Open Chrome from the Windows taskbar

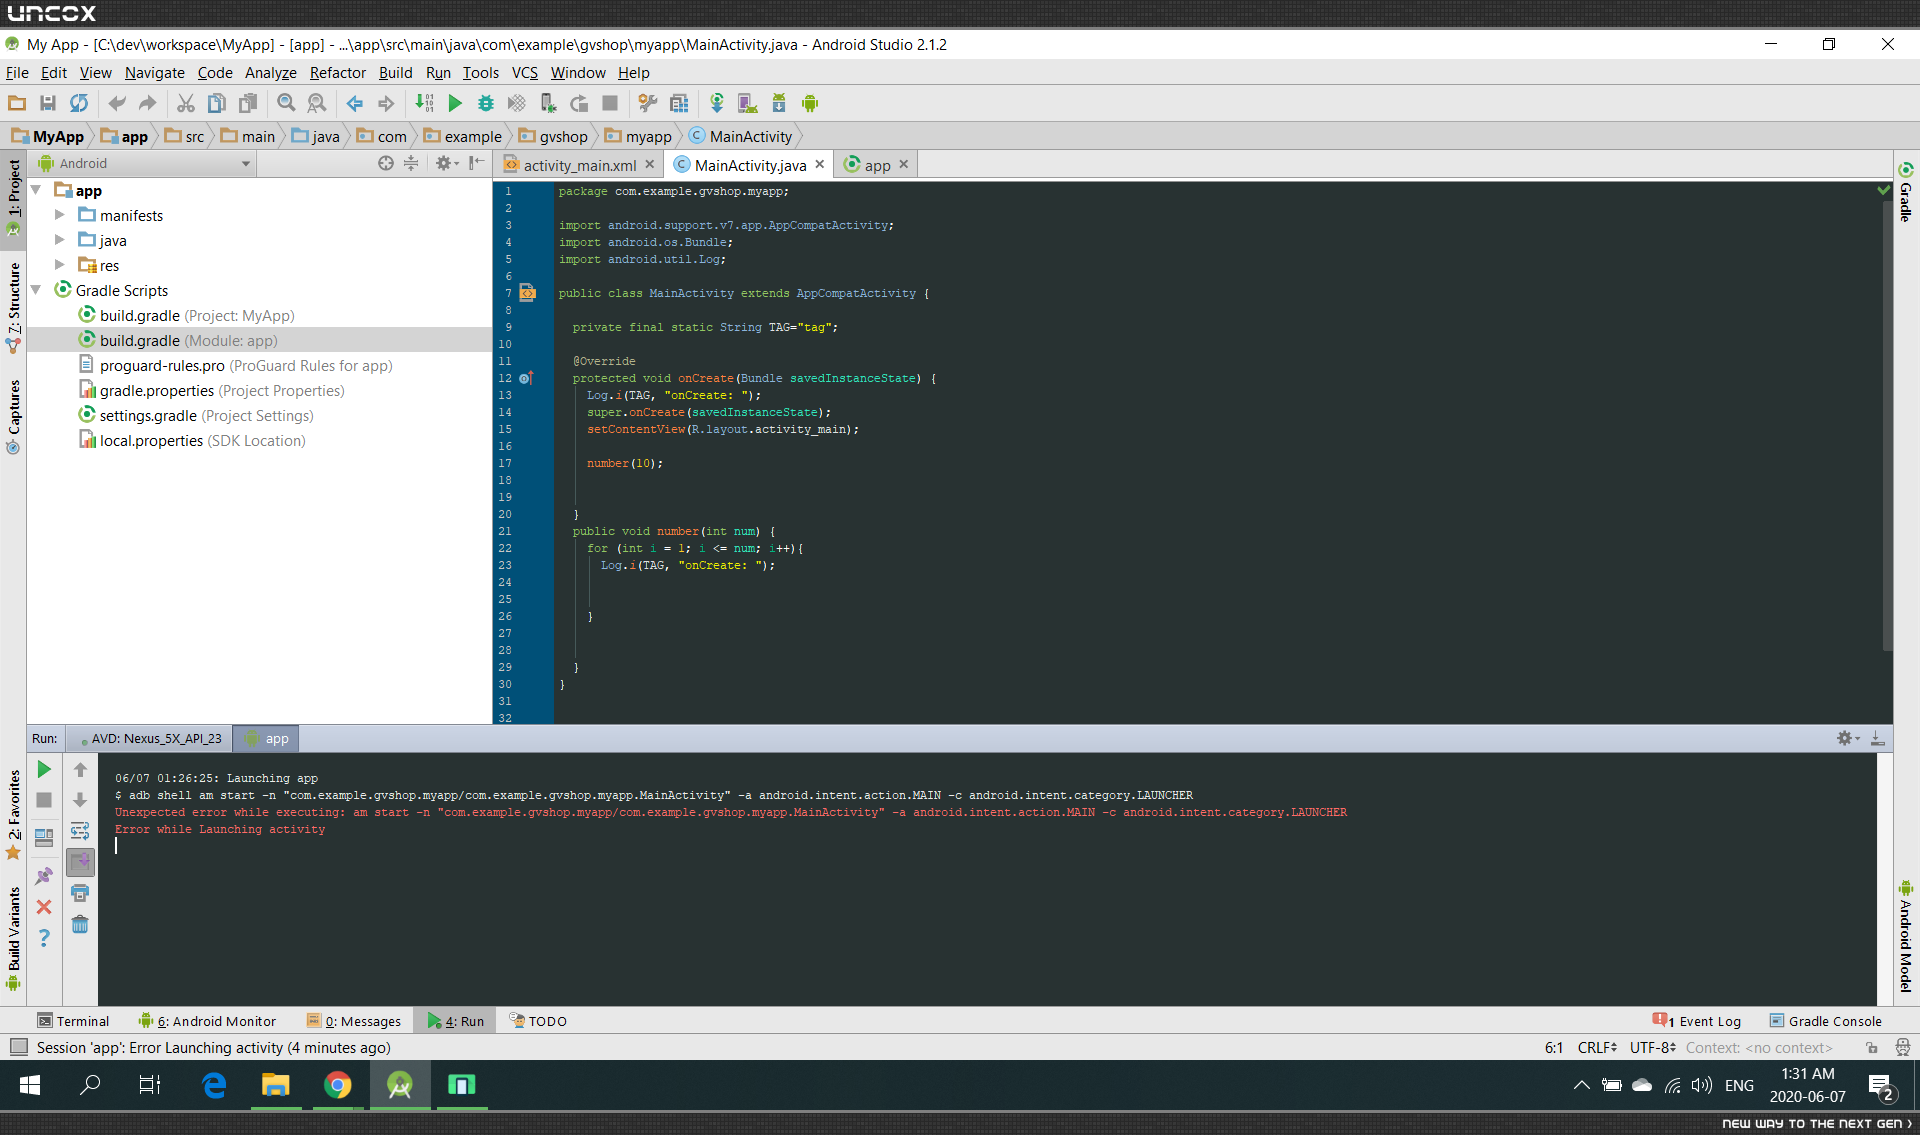click(x=338, y=1085)
